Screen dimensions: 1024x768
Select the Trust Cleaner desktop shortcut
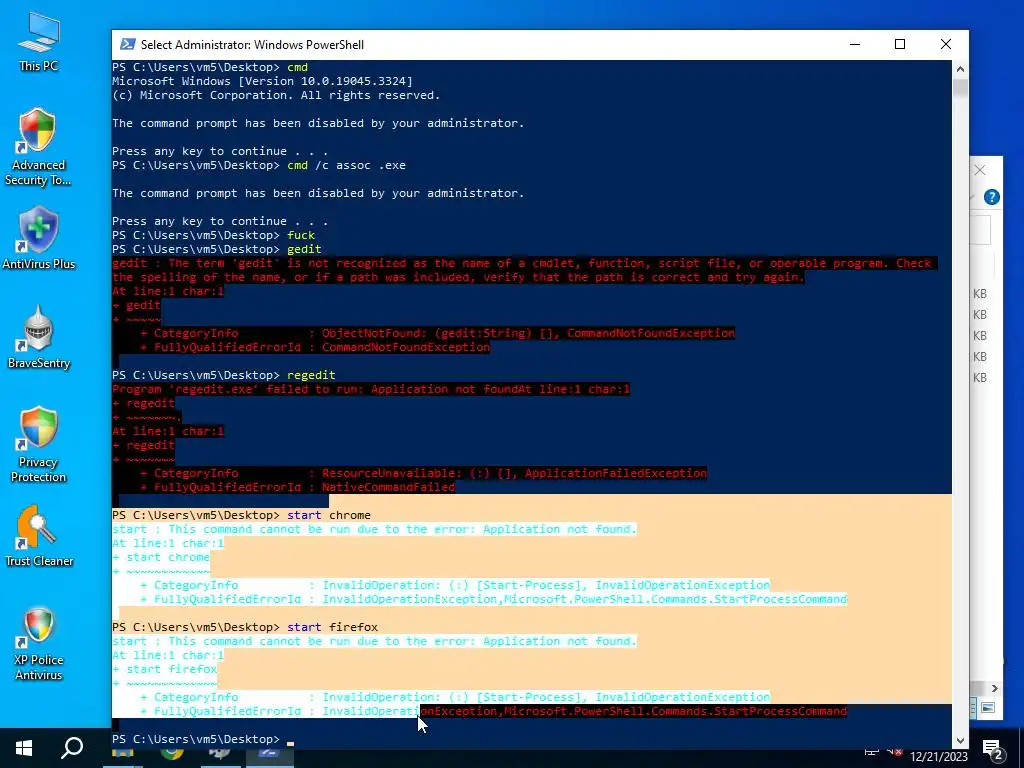tap(39, 536)
